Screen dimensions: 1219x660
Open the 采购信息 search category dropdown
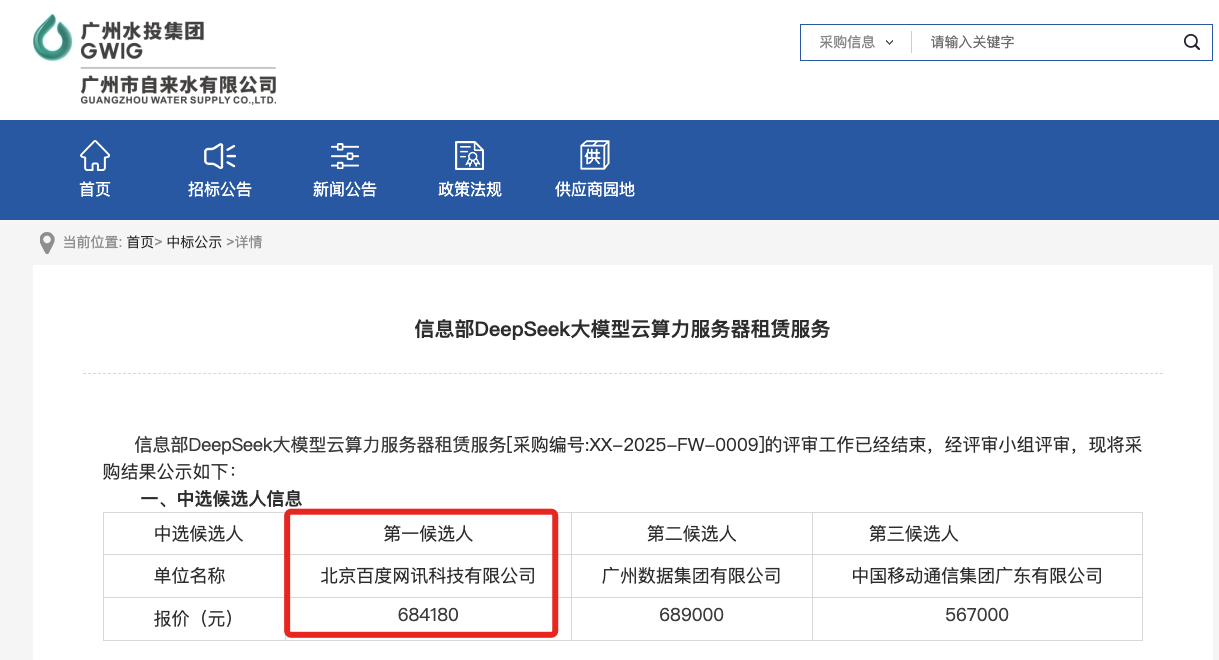[x=845, y=42]
